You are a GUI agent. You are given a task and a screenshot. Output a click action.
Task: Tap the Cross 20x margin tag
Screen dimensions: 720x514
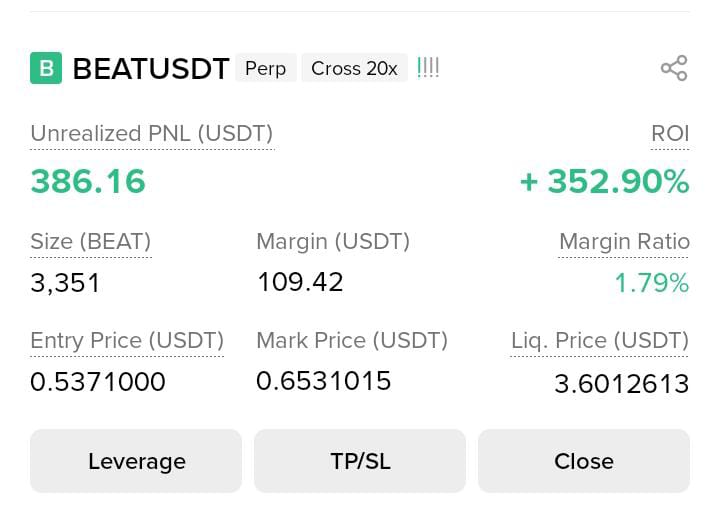tap(354, 68)
